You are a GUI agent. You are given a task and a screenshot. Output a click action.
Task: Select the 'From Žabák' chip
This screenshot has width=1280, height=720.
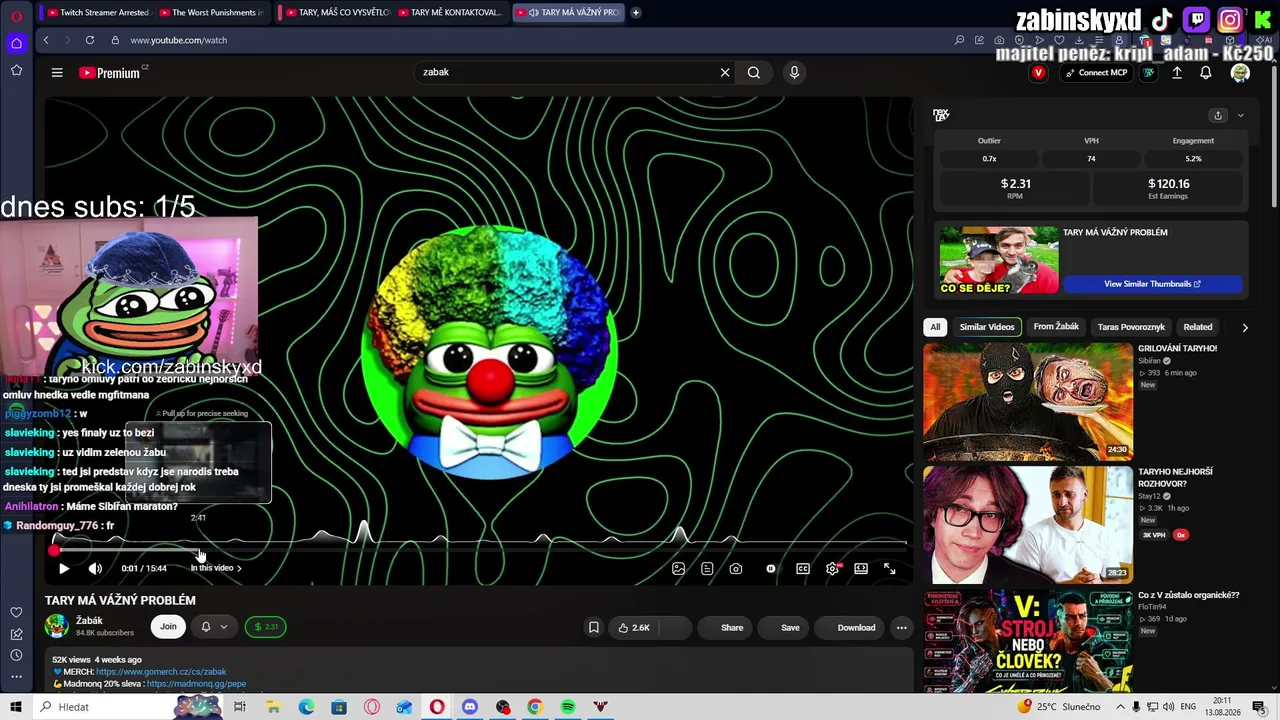pos(1056,327)
